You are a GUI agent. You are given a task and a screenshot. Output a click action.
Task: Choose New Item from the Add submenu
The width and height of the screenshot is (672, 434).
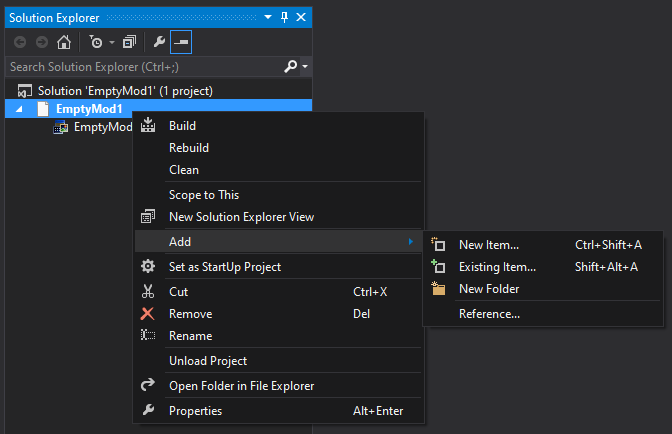tap(488, 245)
